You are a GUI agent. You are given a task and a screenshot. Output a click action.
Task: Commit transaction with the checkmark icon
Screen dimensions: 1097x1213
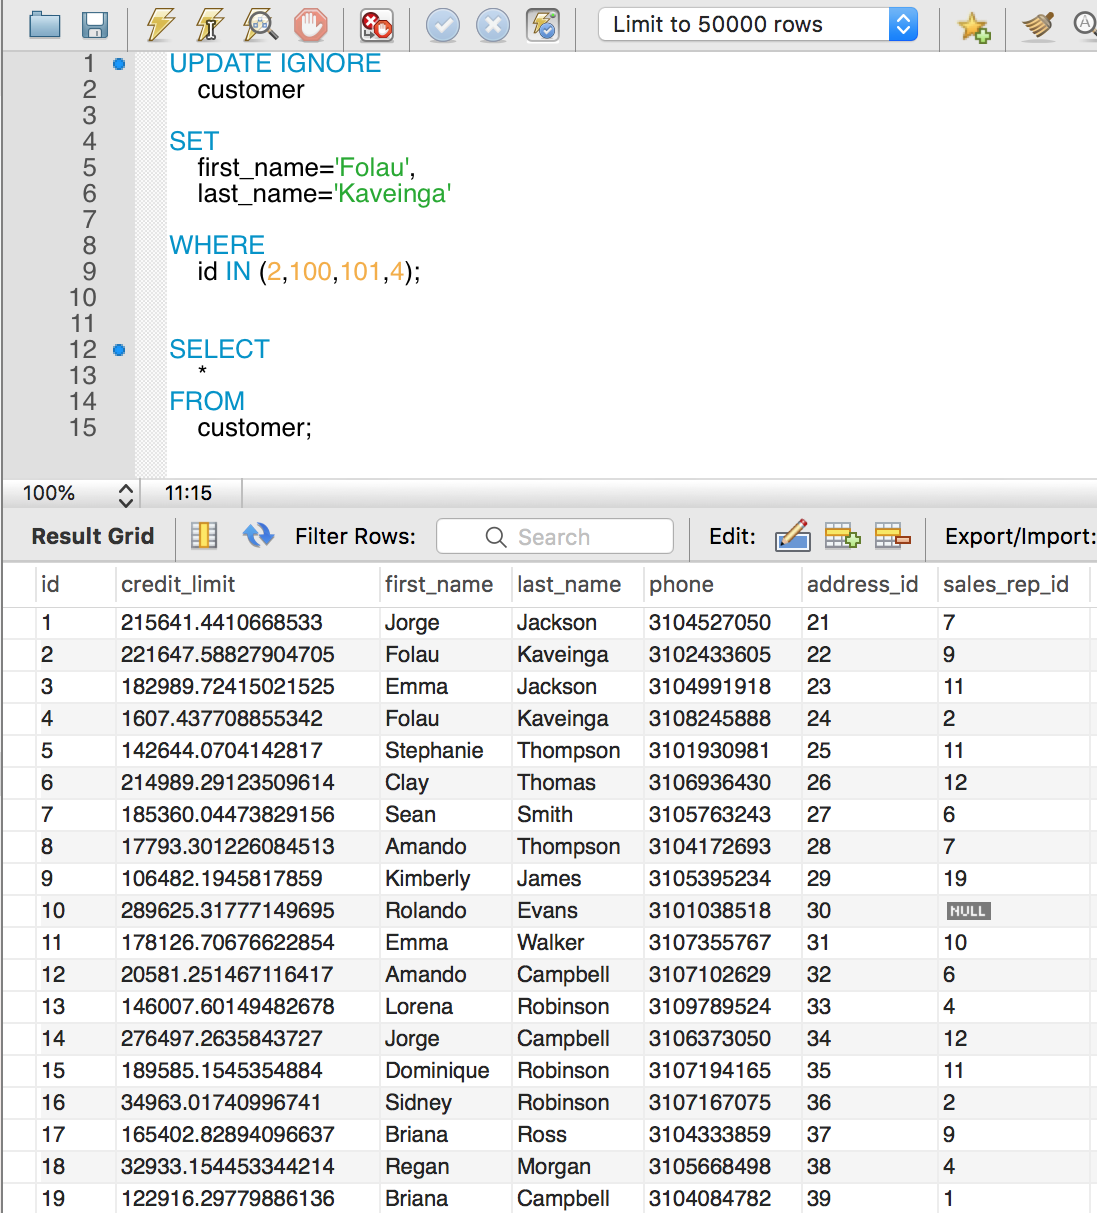(x=443, y=25)
